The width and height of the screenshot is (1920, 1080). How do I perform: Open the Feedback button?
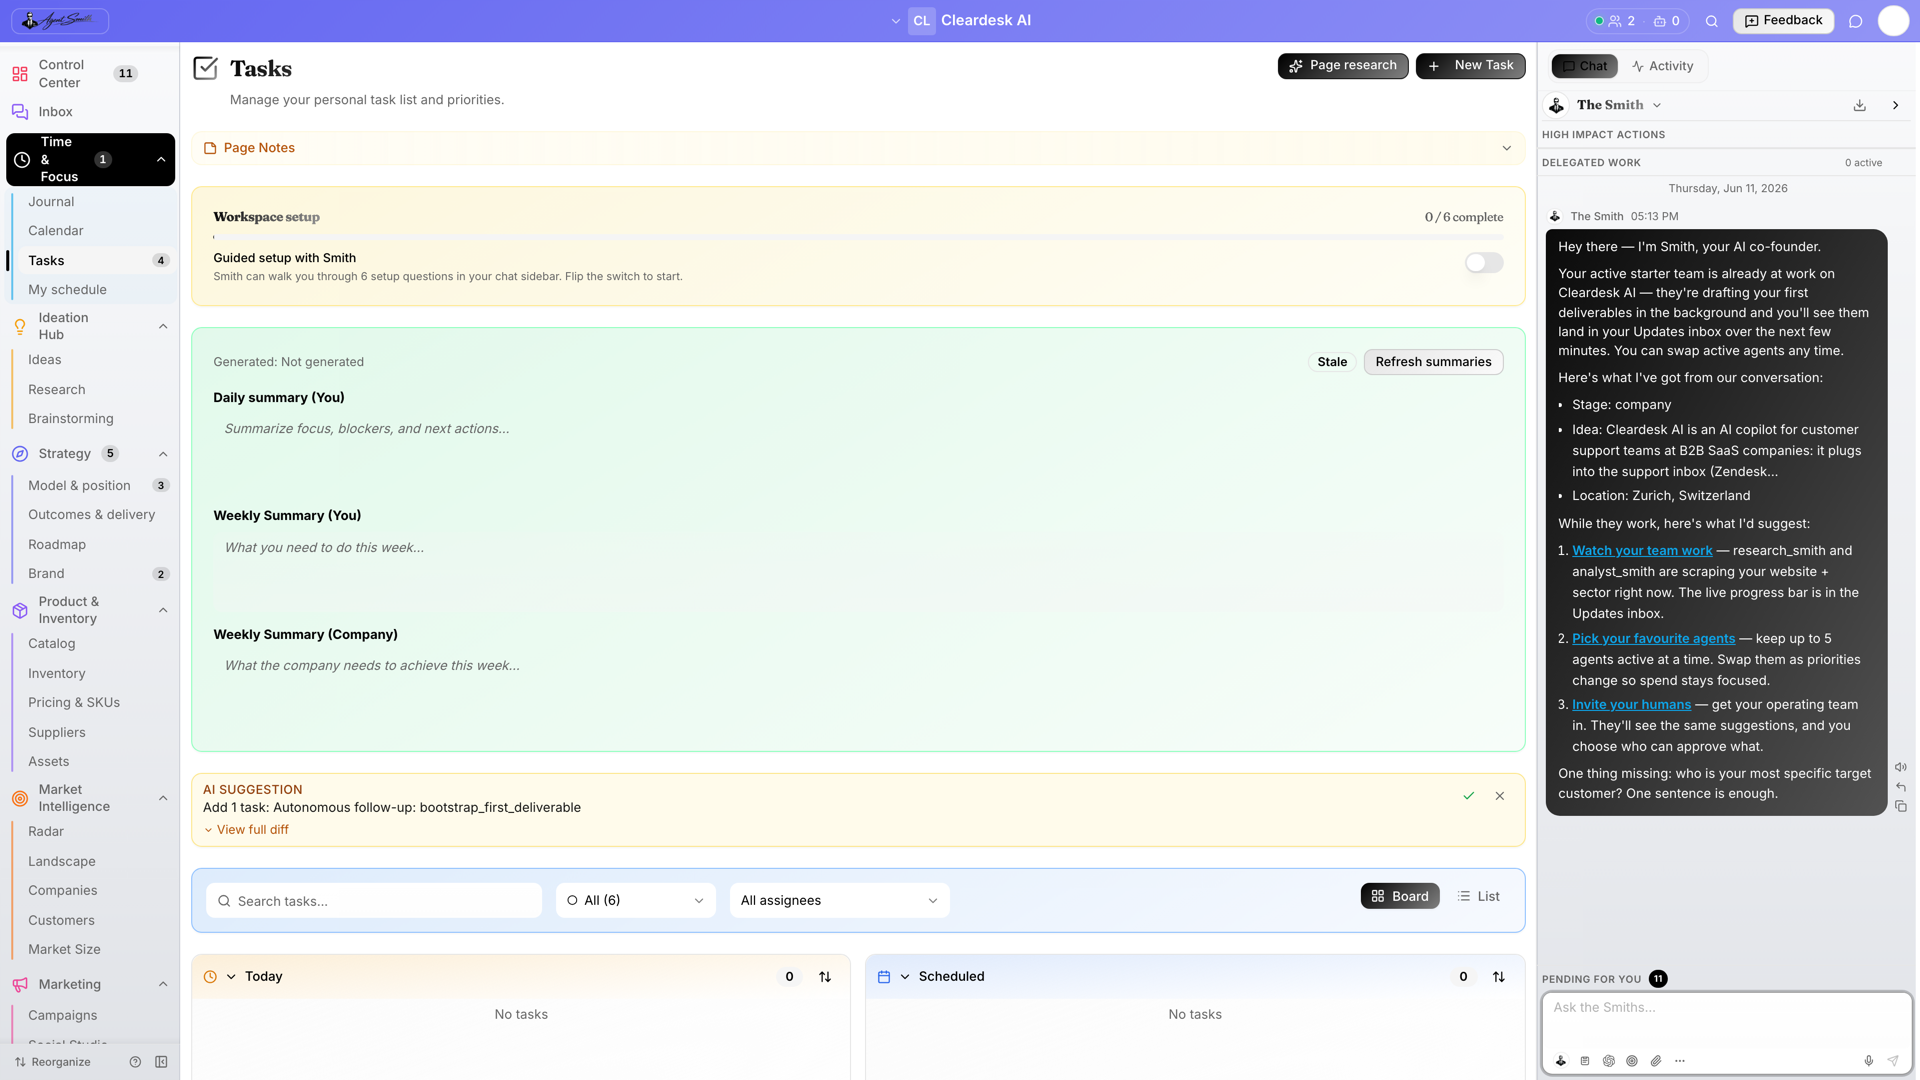click(1783, 21)
